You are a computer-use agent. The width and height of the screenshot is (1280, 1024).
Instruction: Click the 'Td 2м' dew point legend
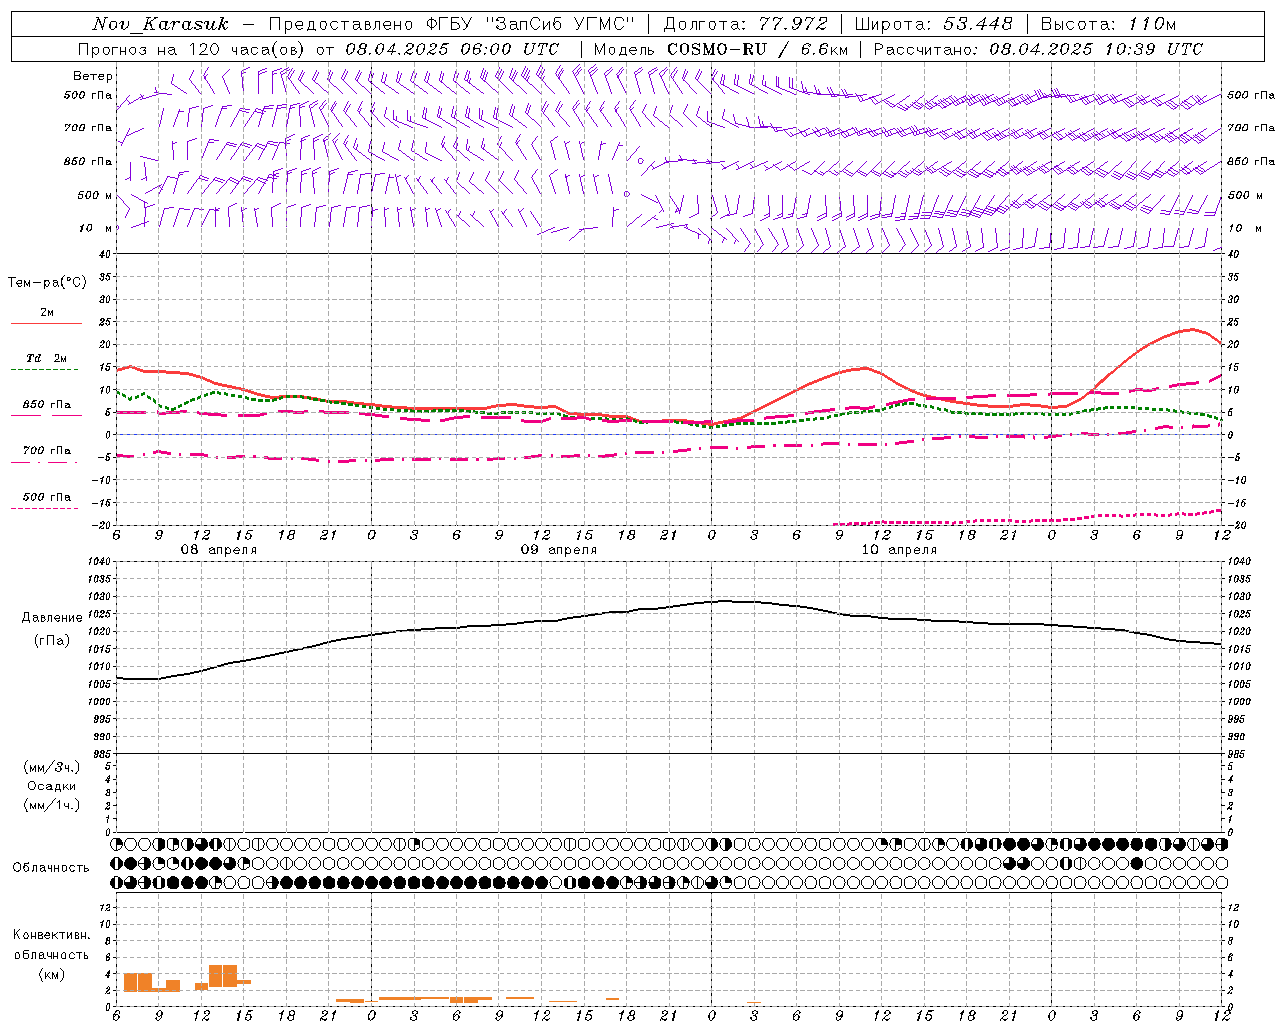(46, 358)
